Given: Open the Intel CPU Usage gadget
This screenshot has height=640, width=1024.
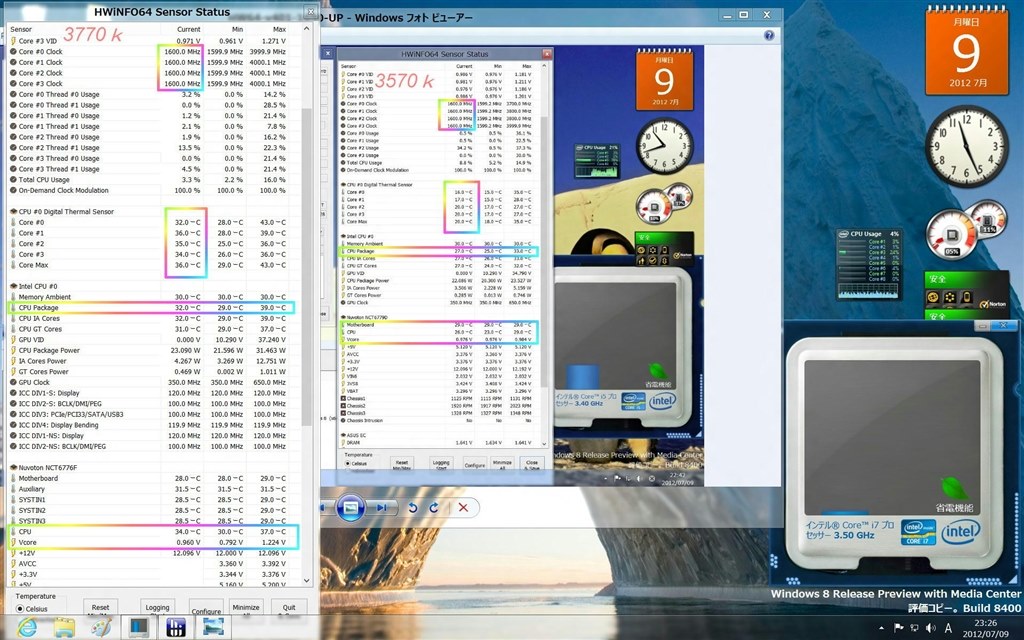Looking at the screenshot, I should click(x=869, y=264).
